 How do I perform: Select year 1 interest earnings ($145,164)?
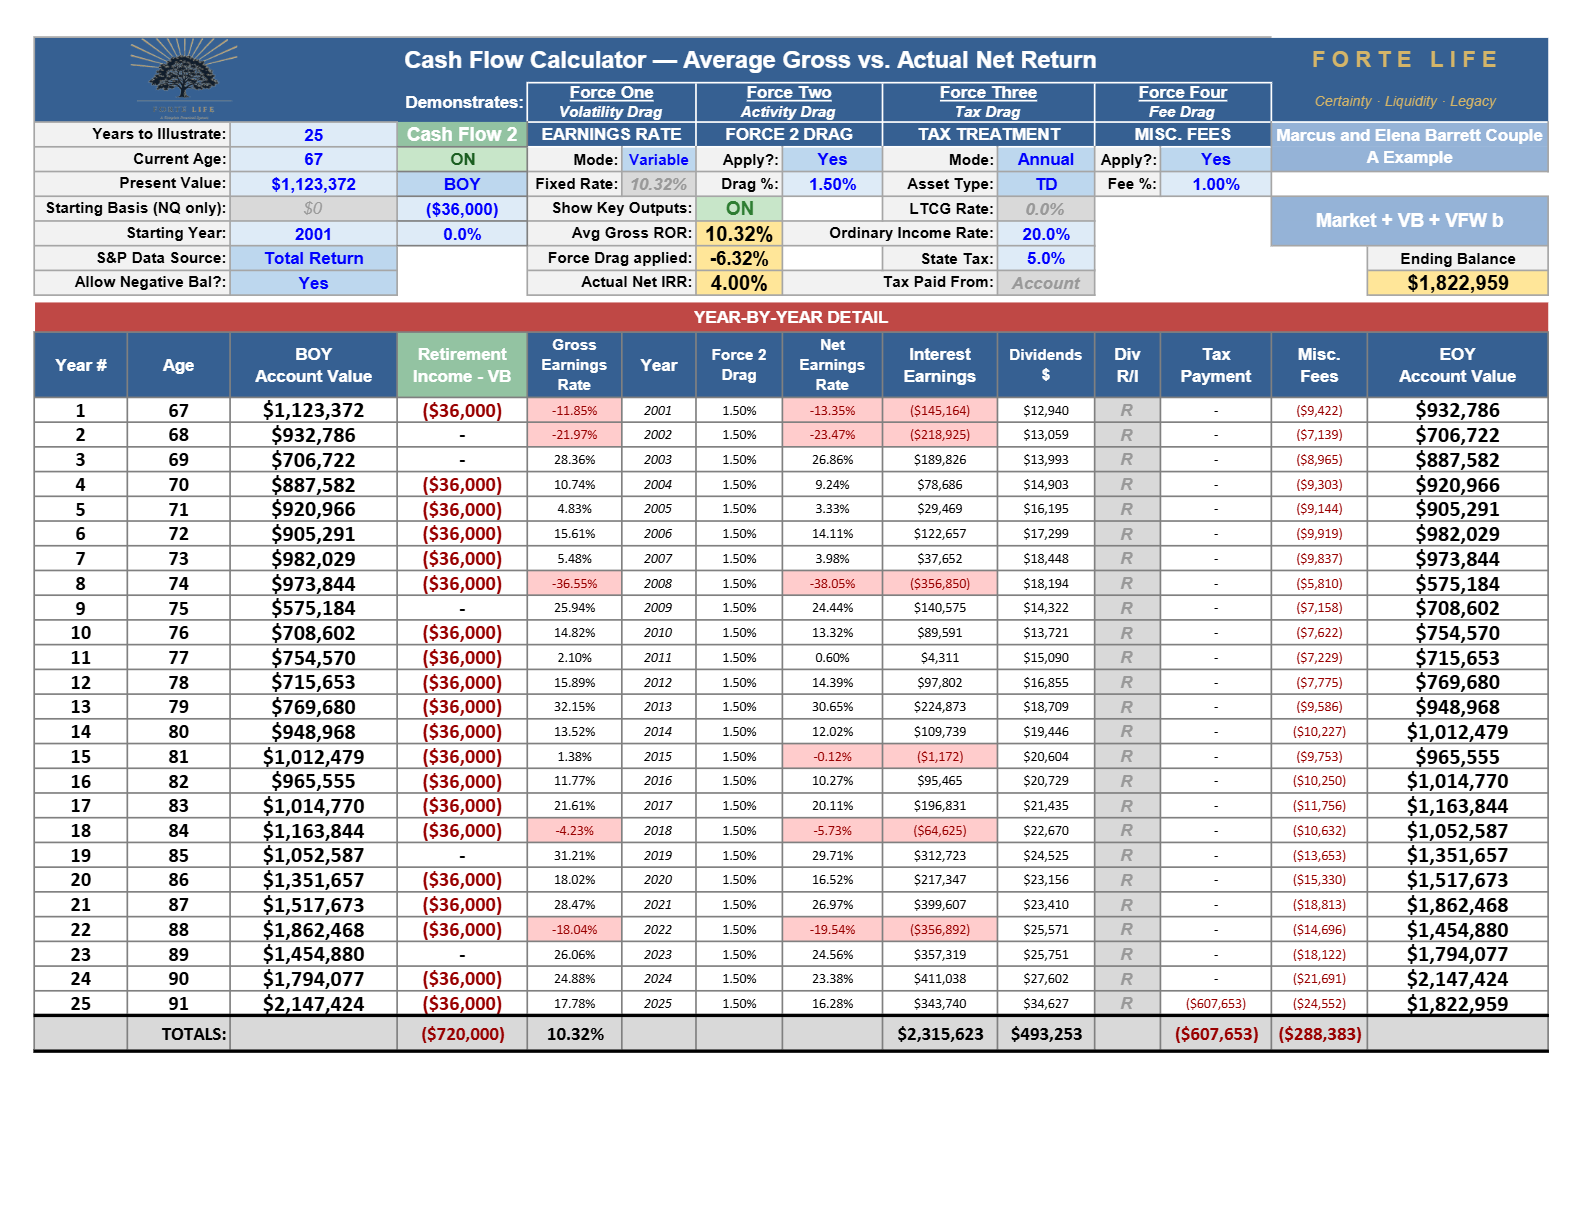tap(940, 411)
